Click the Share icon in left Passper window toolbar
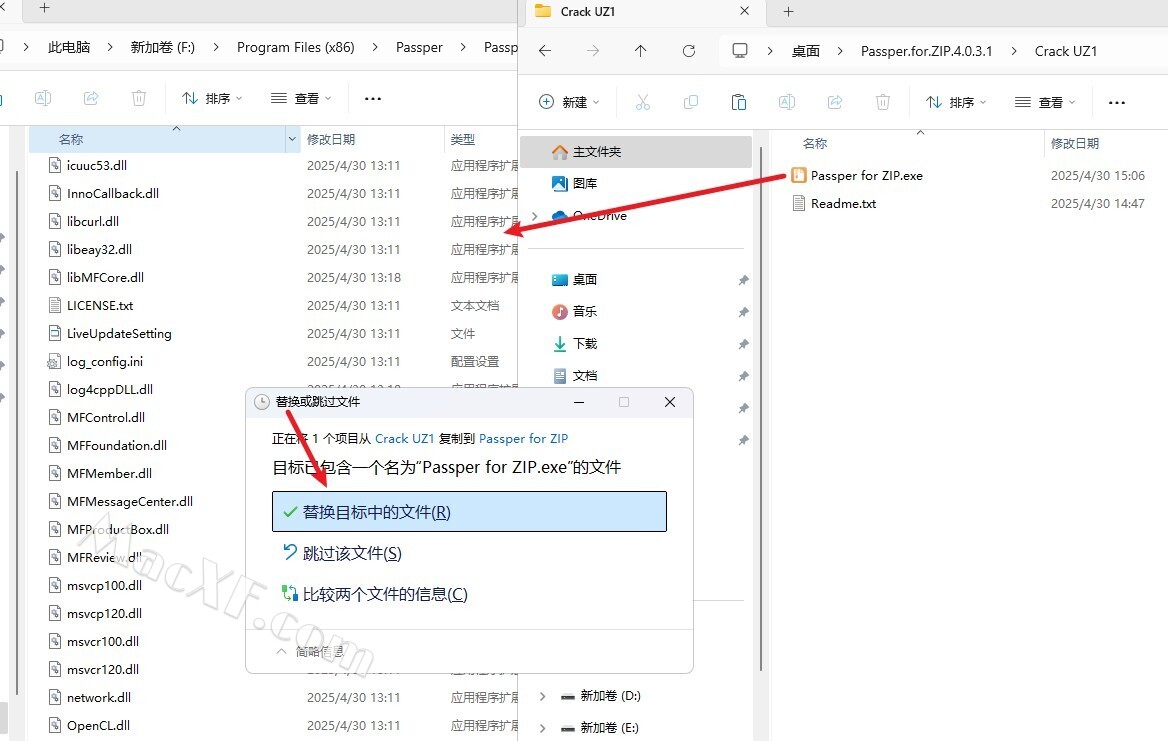 point(91,98)
